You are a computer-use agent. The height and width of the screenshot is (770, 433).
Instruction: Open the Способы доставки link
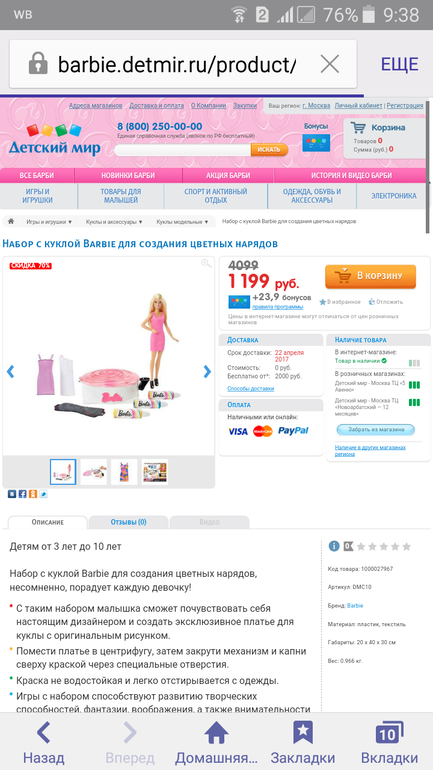[x=250, y=388]
